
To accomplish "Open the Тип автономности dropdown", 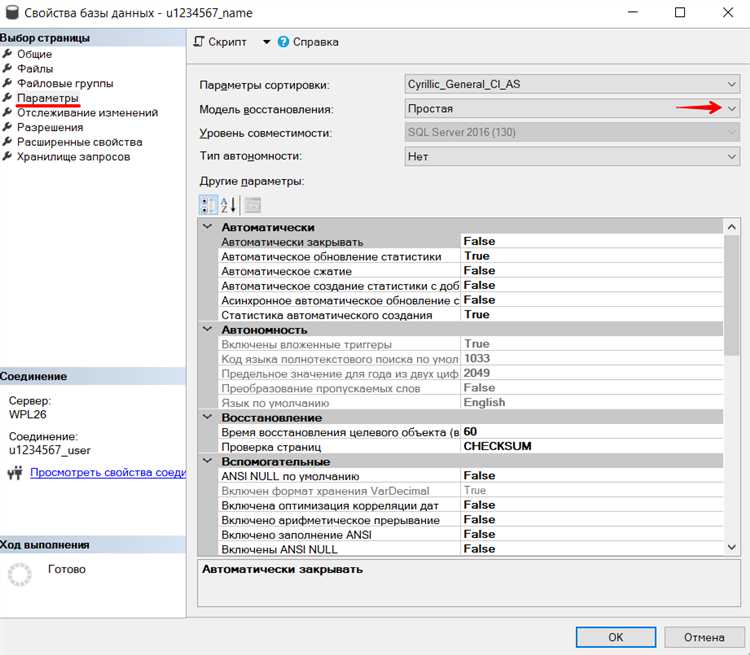I will [x=571, y=156].
